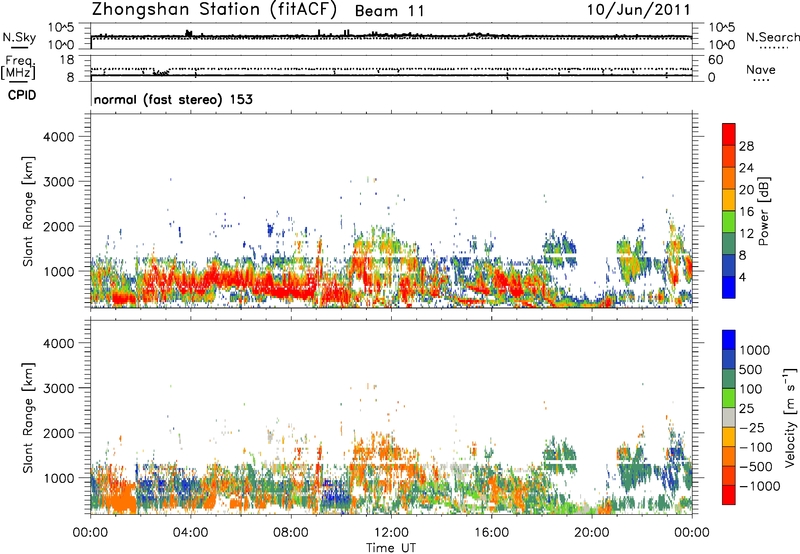800x554 pixels.
Task: Click the 'Power [dB]' colorbar label
Action: pos(763,211)
